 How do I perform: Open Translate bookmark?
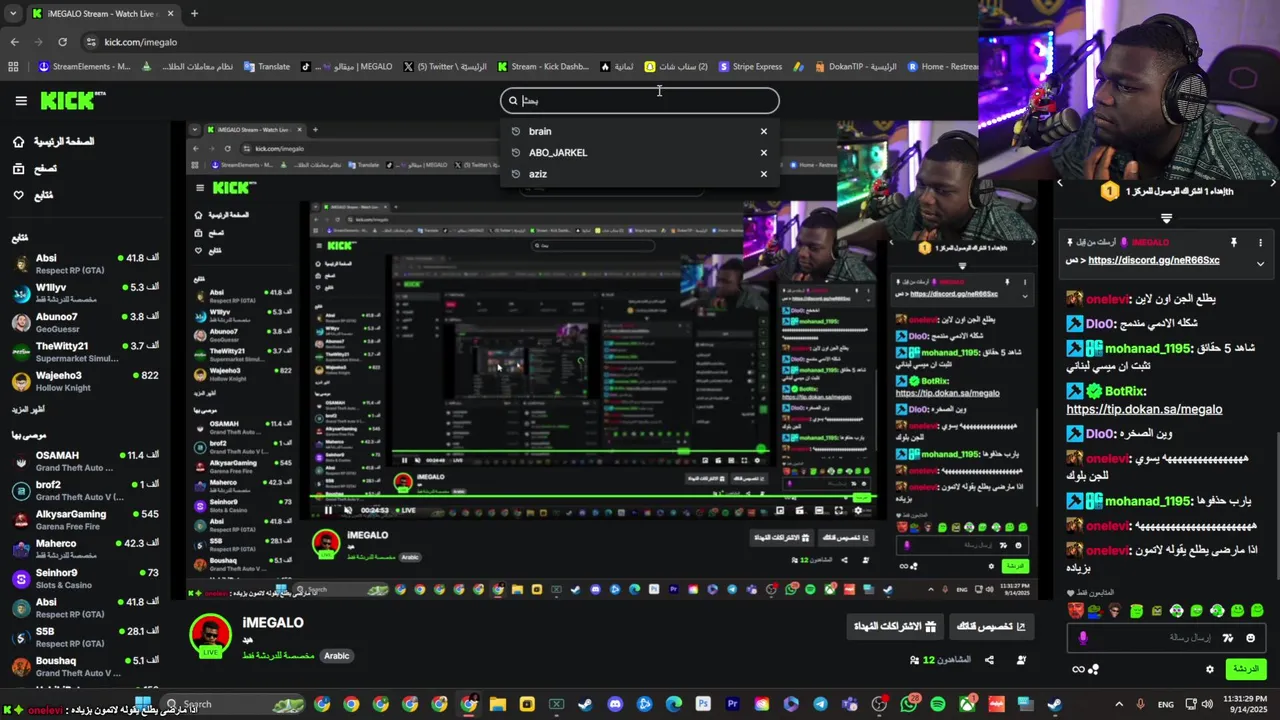point(266,67)
